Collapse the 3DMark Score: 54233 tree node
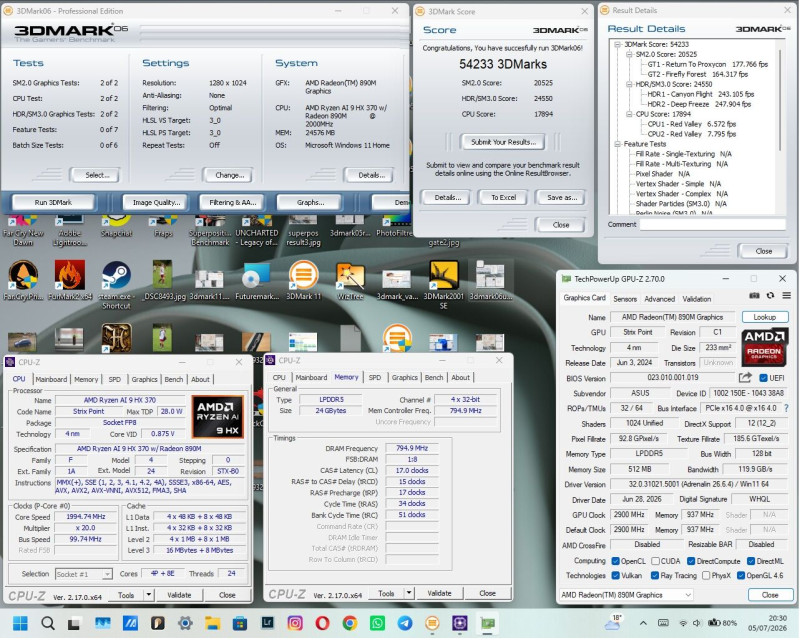 [617, 44]
